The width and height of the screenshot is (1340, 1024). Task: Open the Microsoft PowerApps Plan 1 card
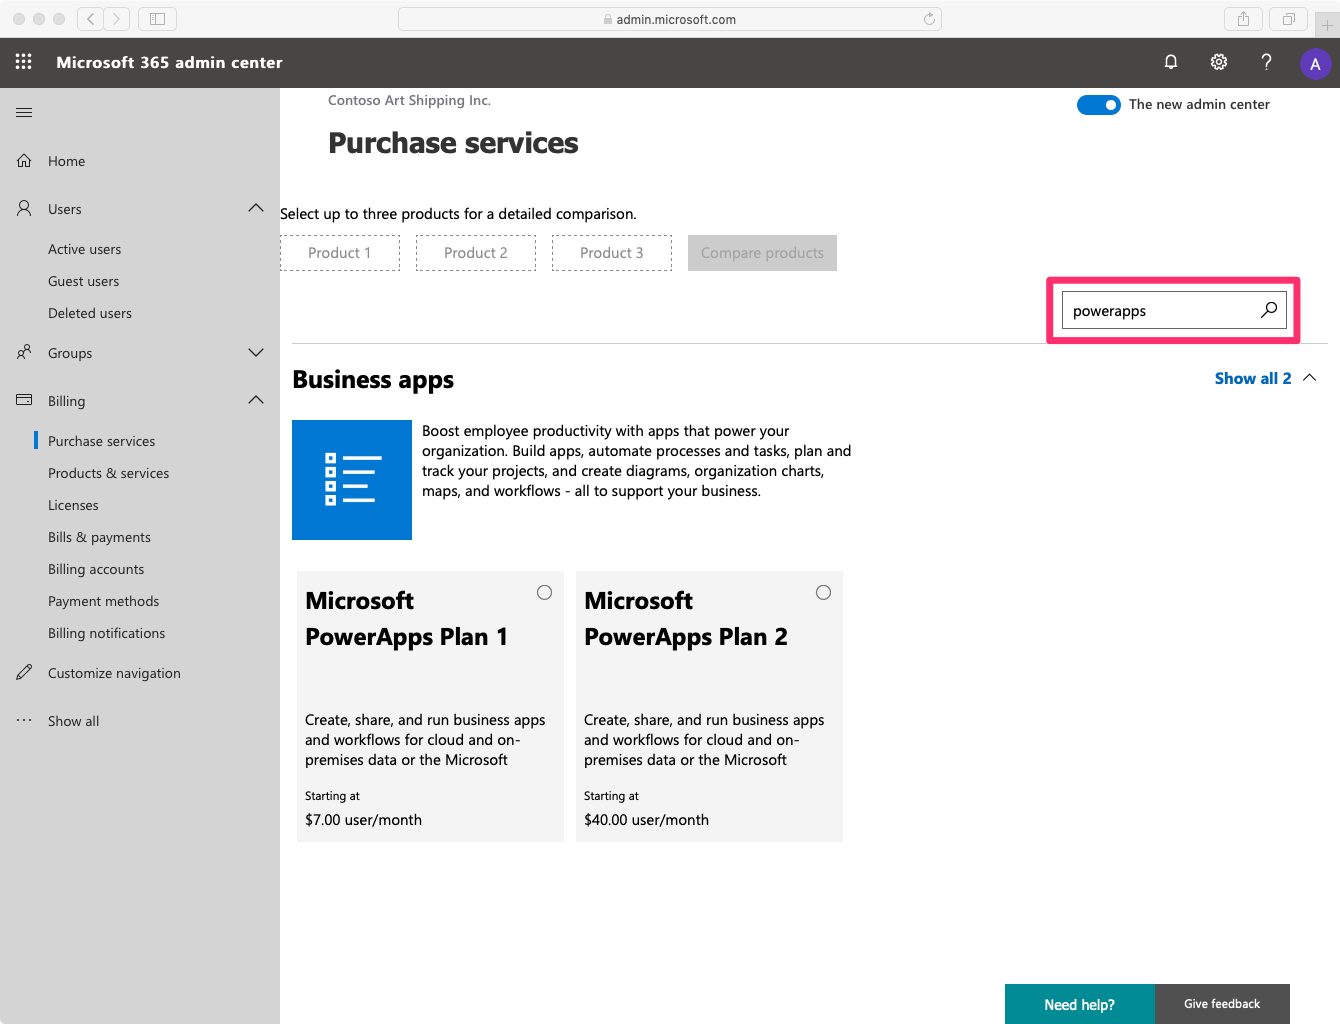(430, 706)
